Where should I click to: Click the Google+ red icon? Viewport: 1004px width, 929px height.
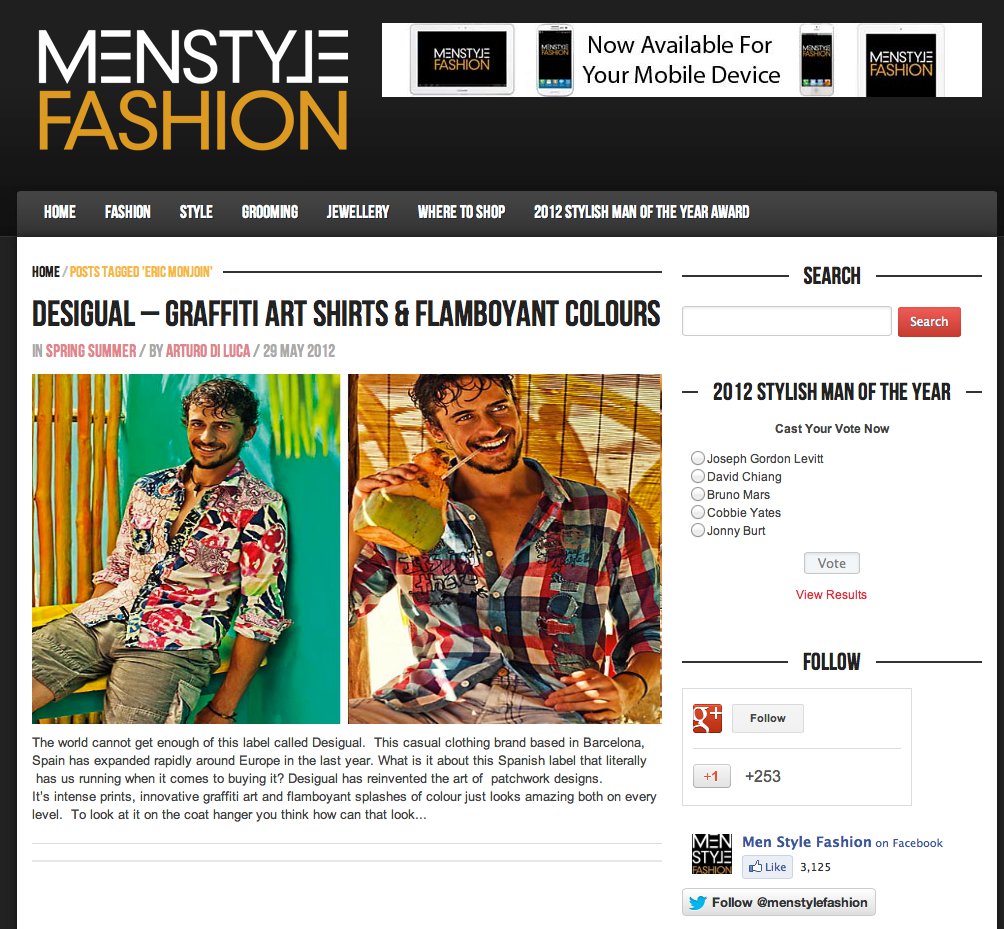pyautogui.click(x=707, y=718)
